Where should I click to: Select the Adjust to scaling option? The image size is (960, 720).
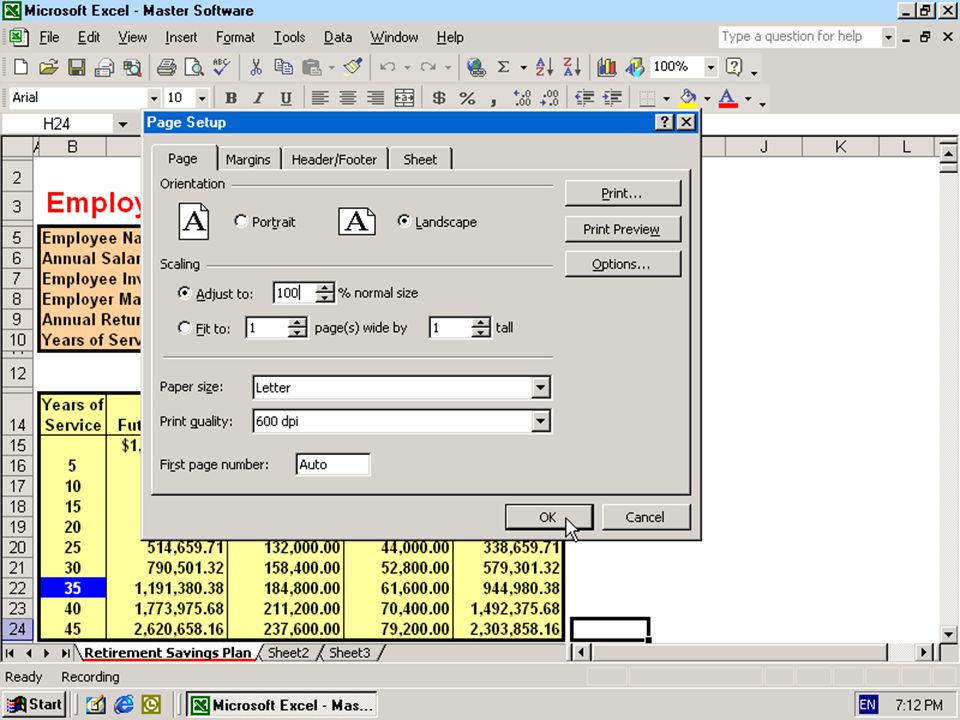click(x=184, y=293)
